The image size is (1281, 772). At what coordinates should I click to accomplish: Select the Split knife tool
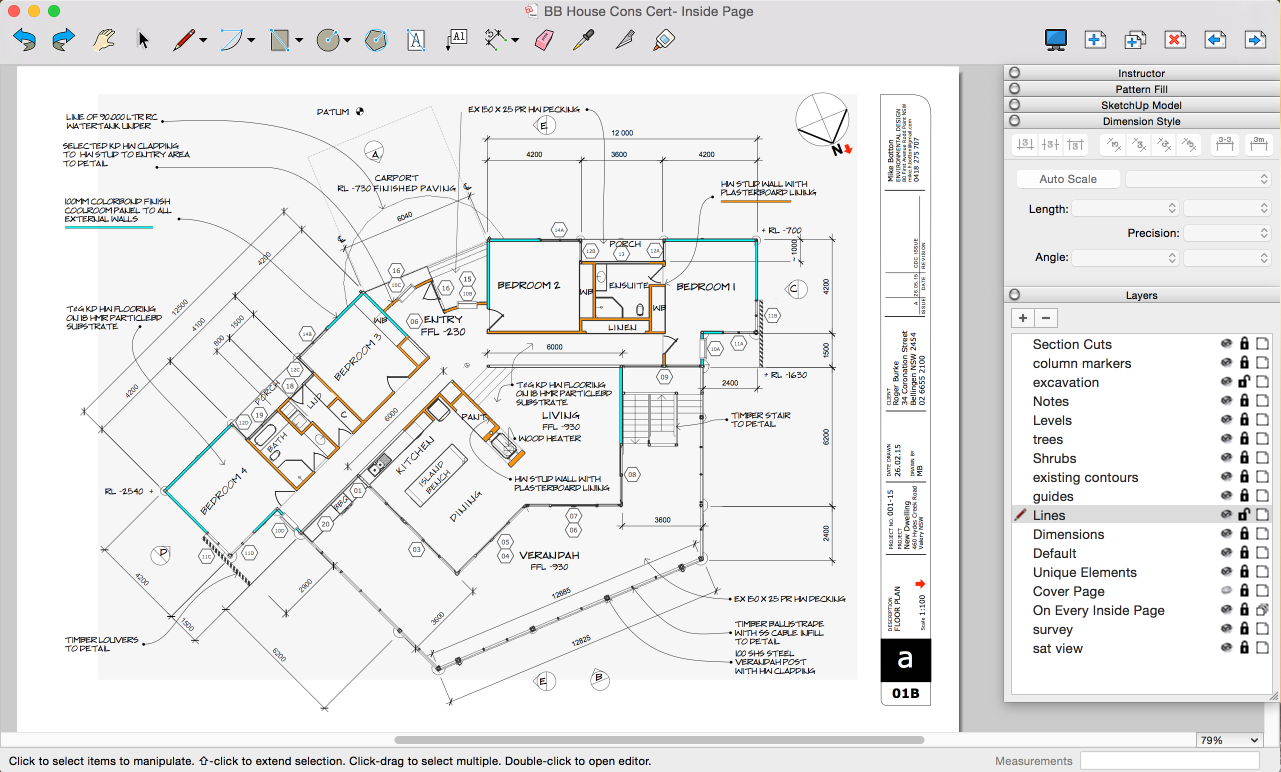(x=624, y=40)
